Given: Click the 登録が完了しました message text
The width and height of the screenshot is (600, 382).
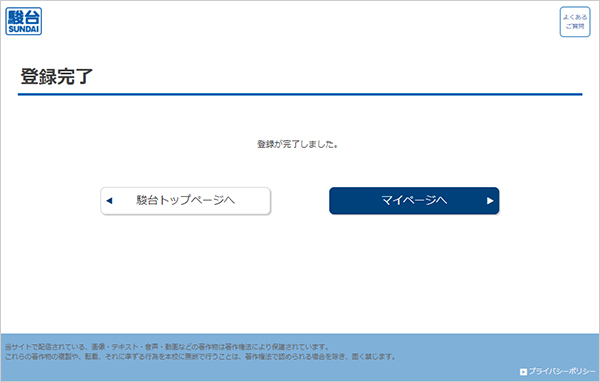Looking at the screenshot, I should (x=297, y=144).
